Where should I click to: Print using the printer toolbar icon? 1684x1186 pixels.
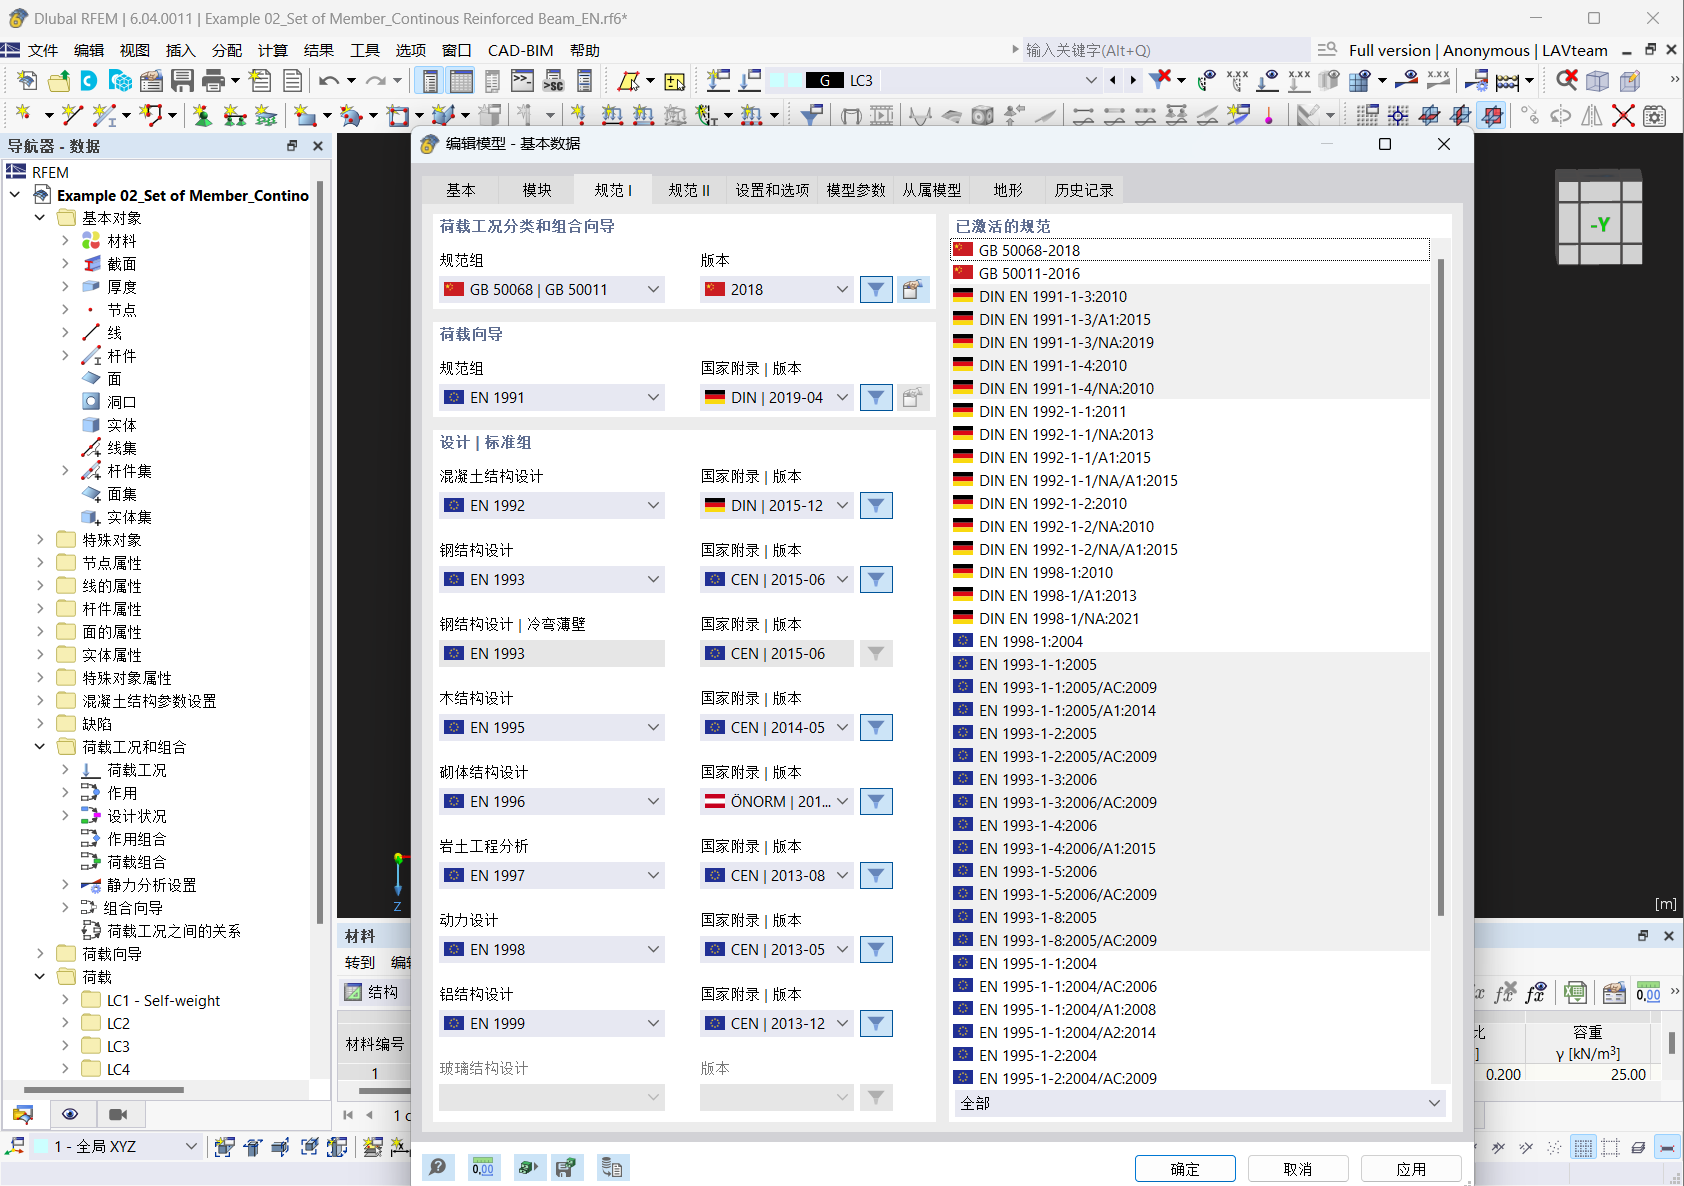point(213,81)
